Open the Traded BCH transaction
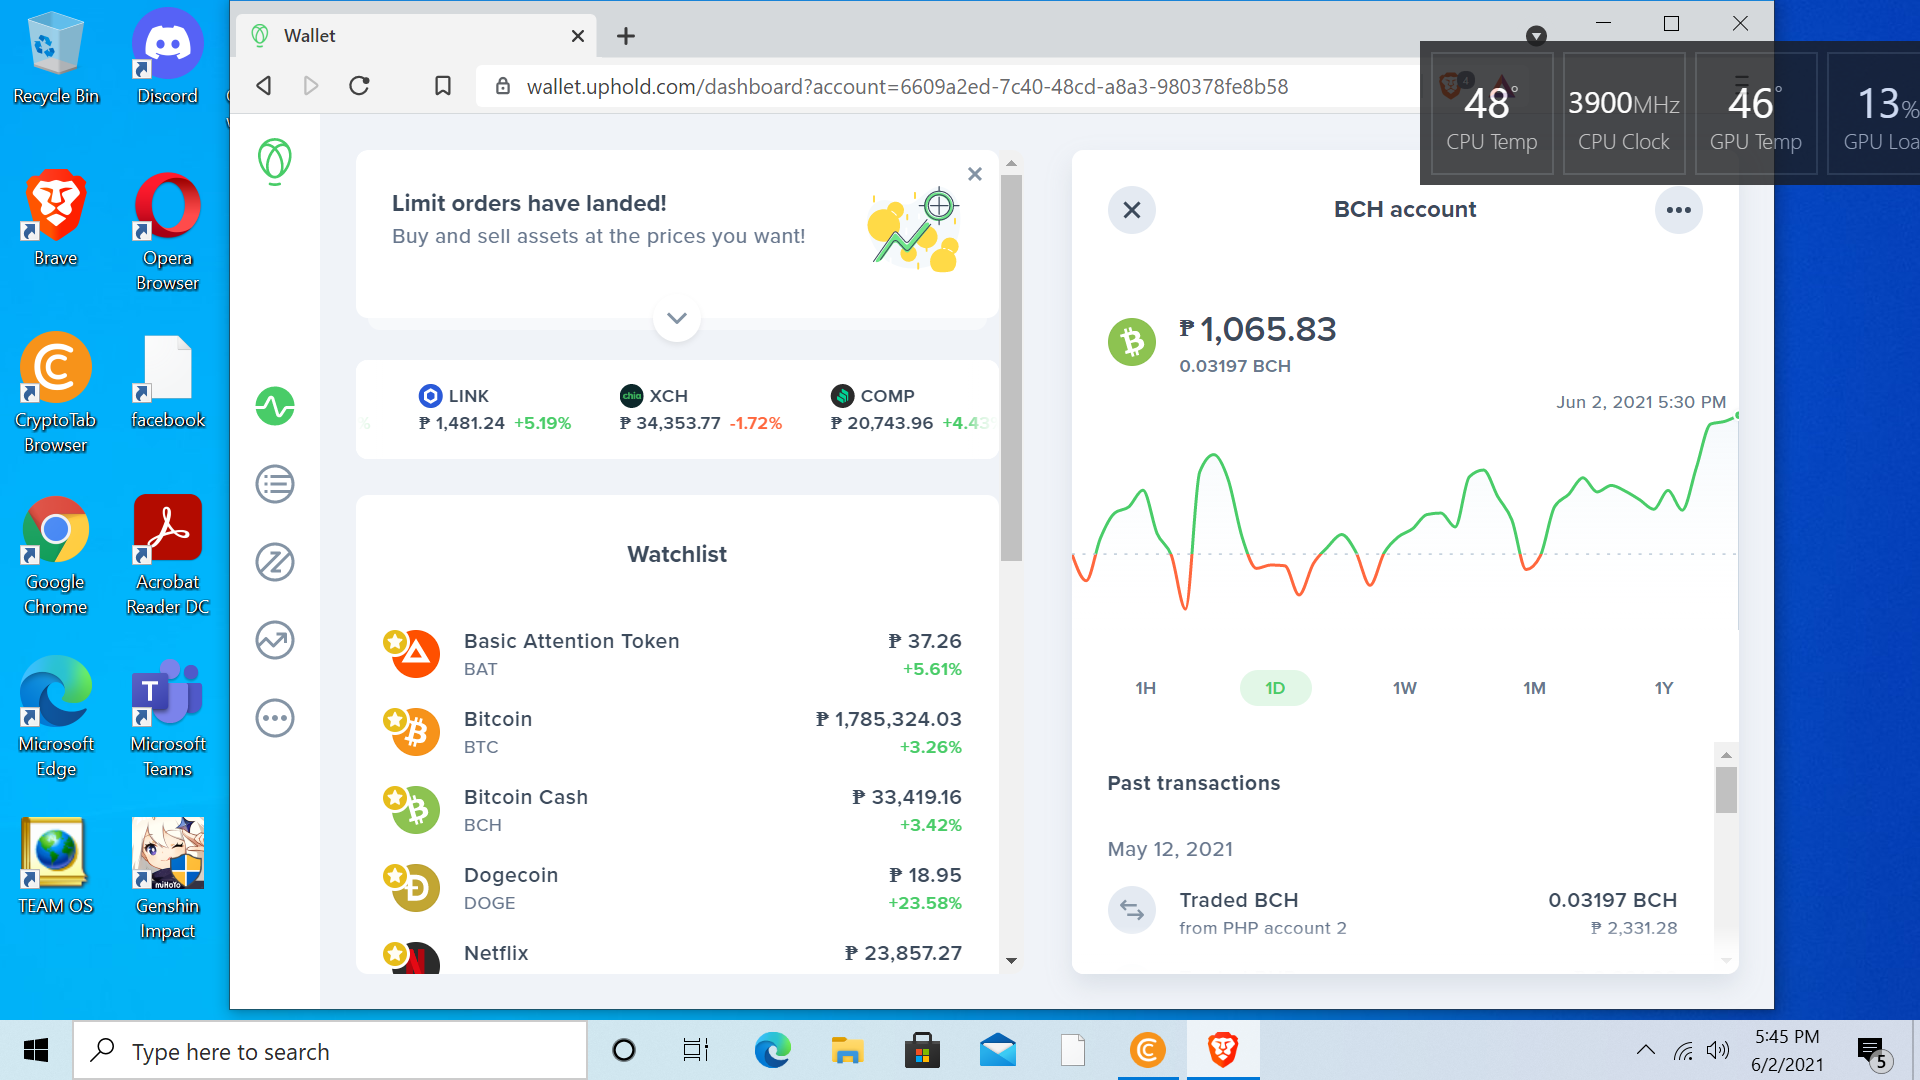This screenshot has width=1920, height=1080. click(1393, 913)
